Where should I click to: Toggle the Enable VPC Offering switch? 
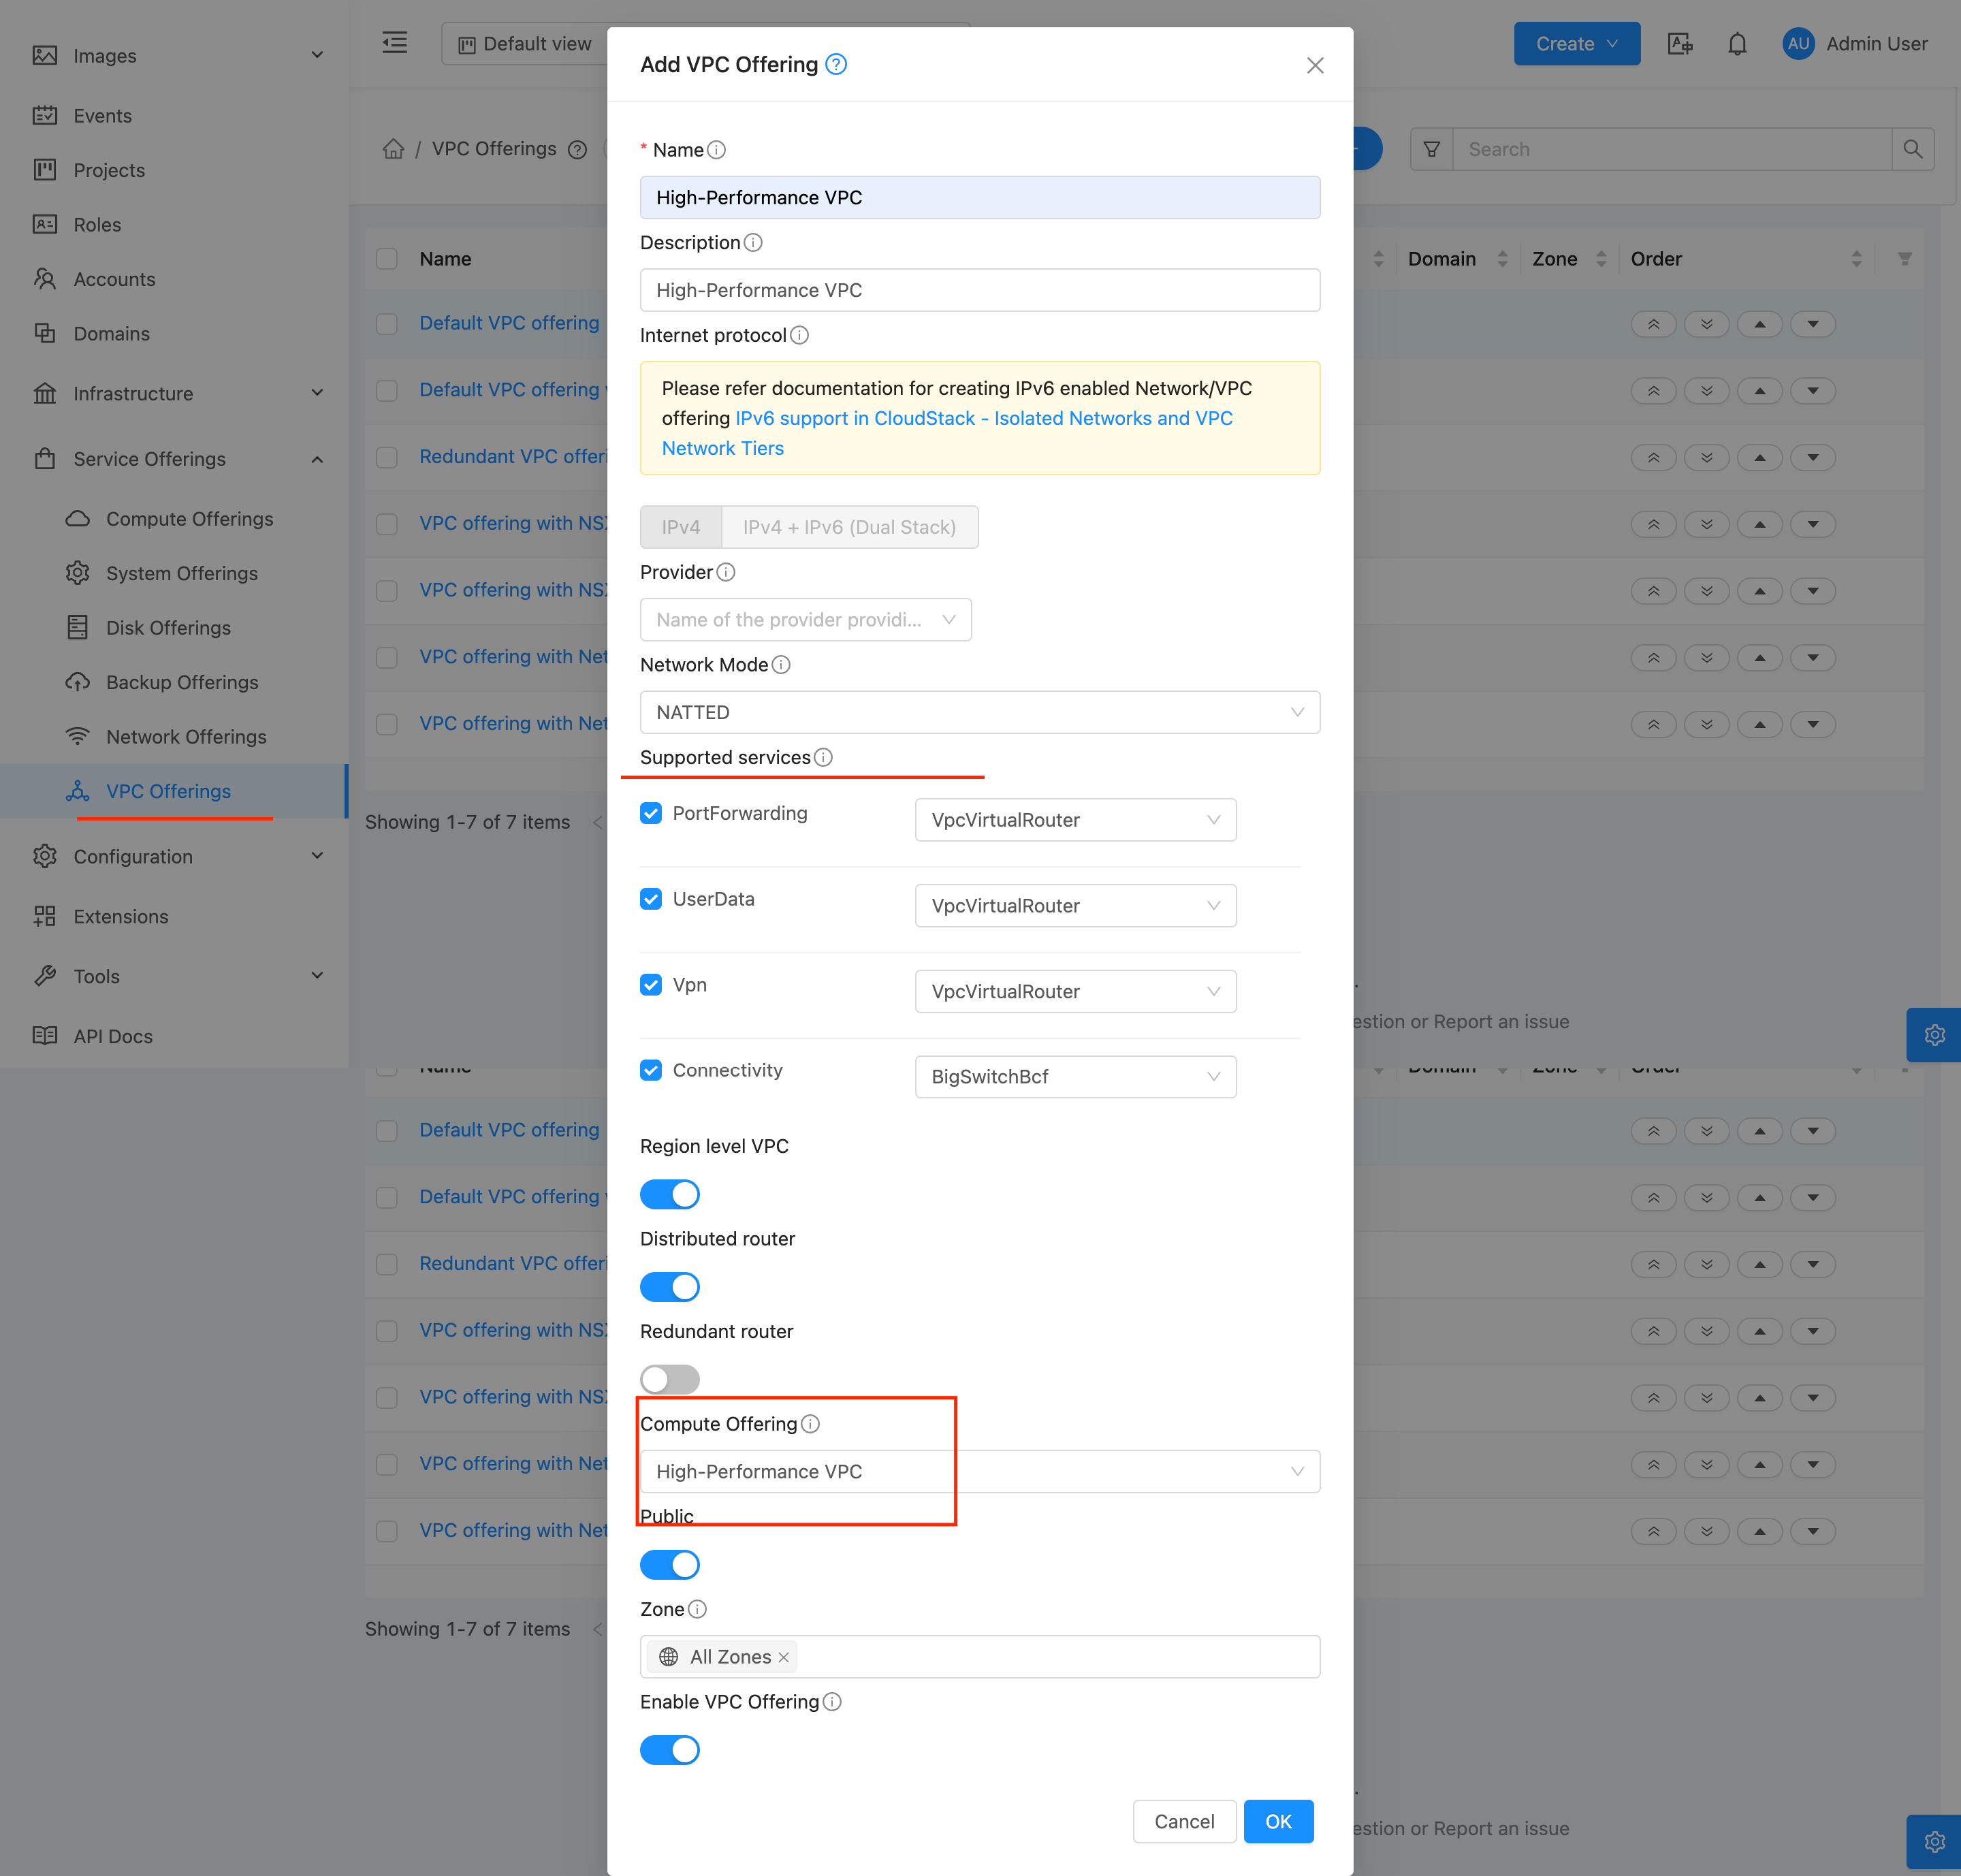(670, 1750)
